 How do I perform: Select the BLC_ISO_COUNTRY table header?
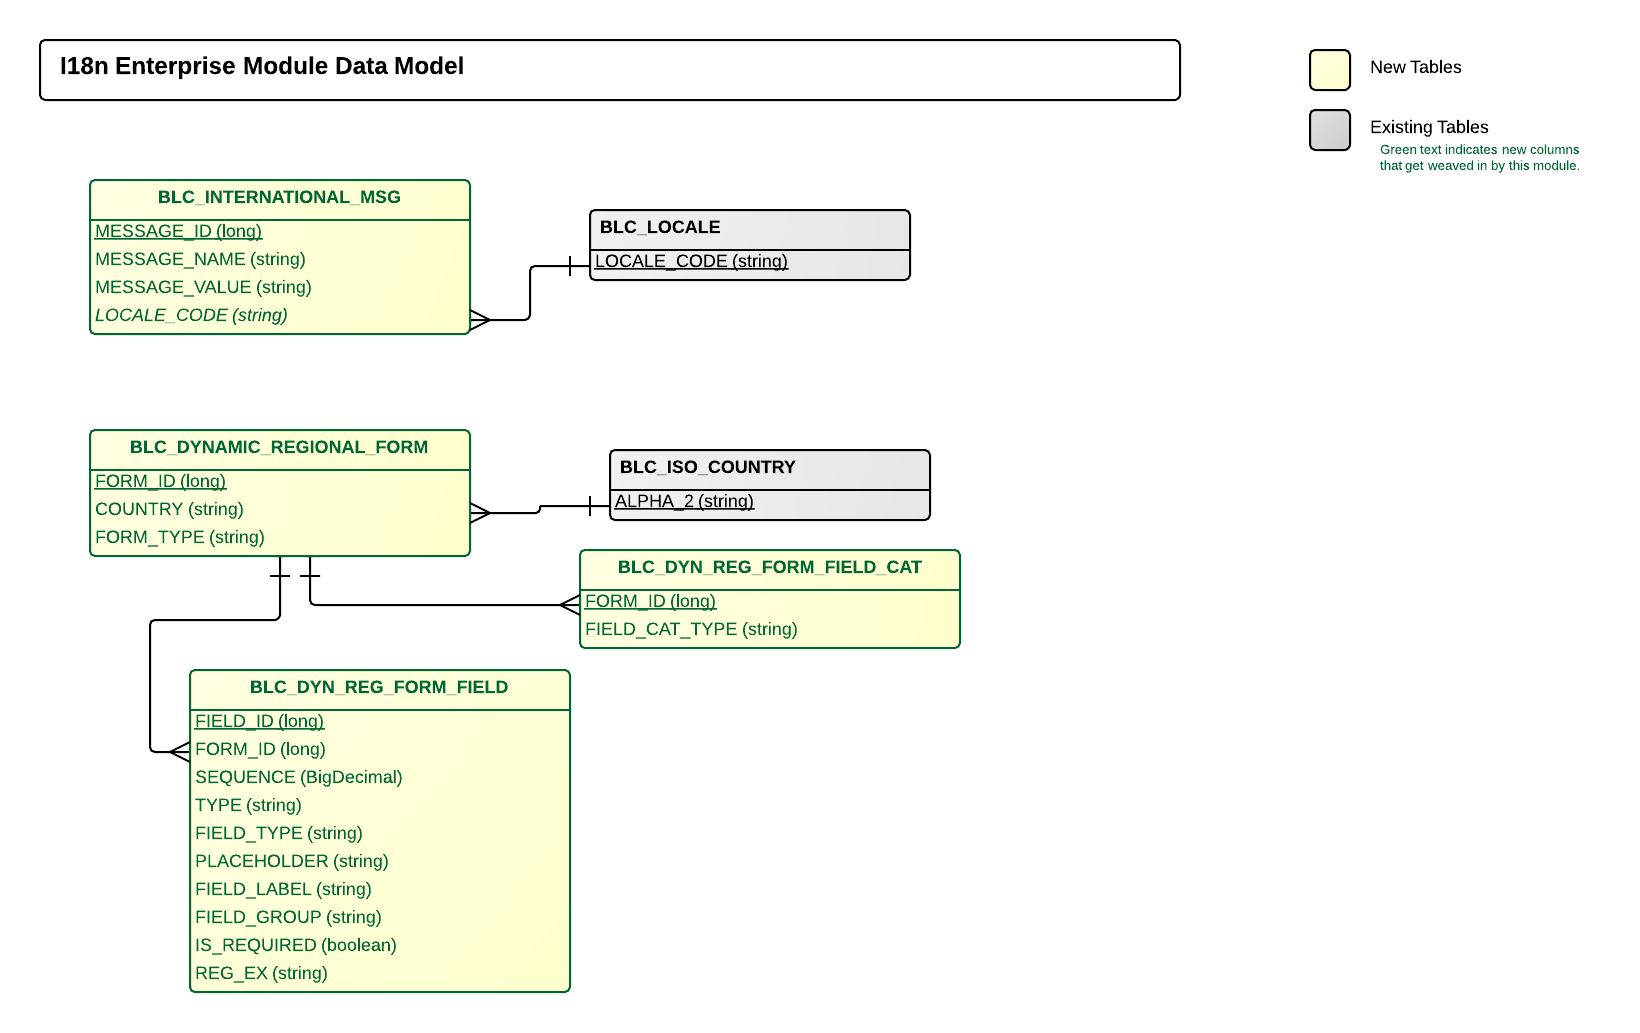707,468
